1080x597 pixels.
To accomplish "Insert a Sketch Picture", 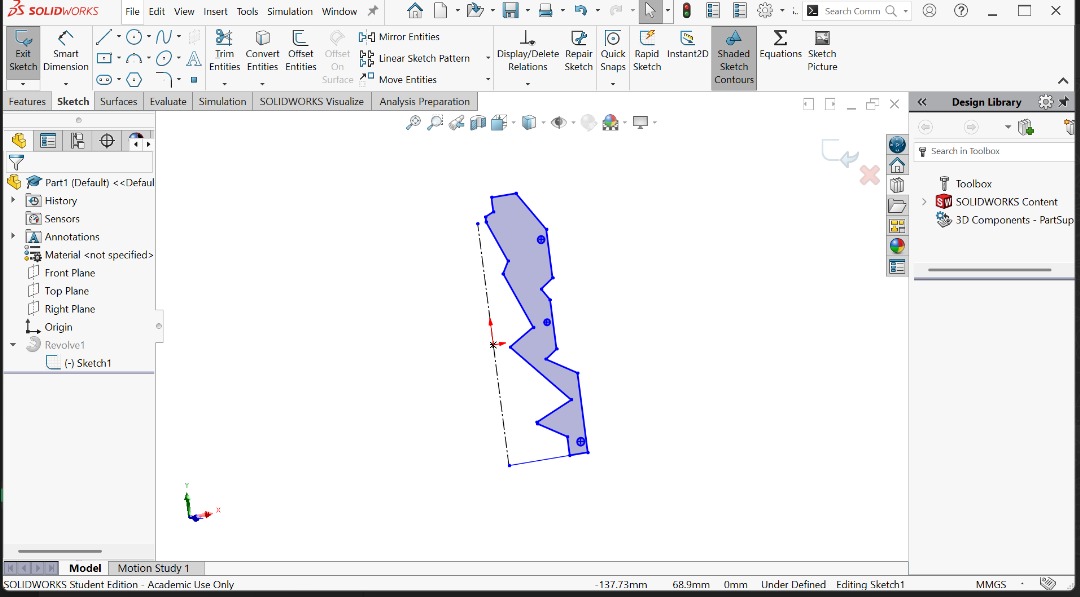I will [x=822, y=51].
